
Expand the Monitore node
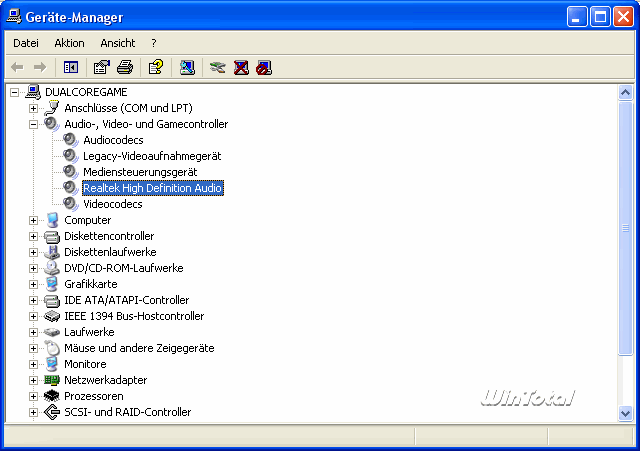[x=33, y=364]
